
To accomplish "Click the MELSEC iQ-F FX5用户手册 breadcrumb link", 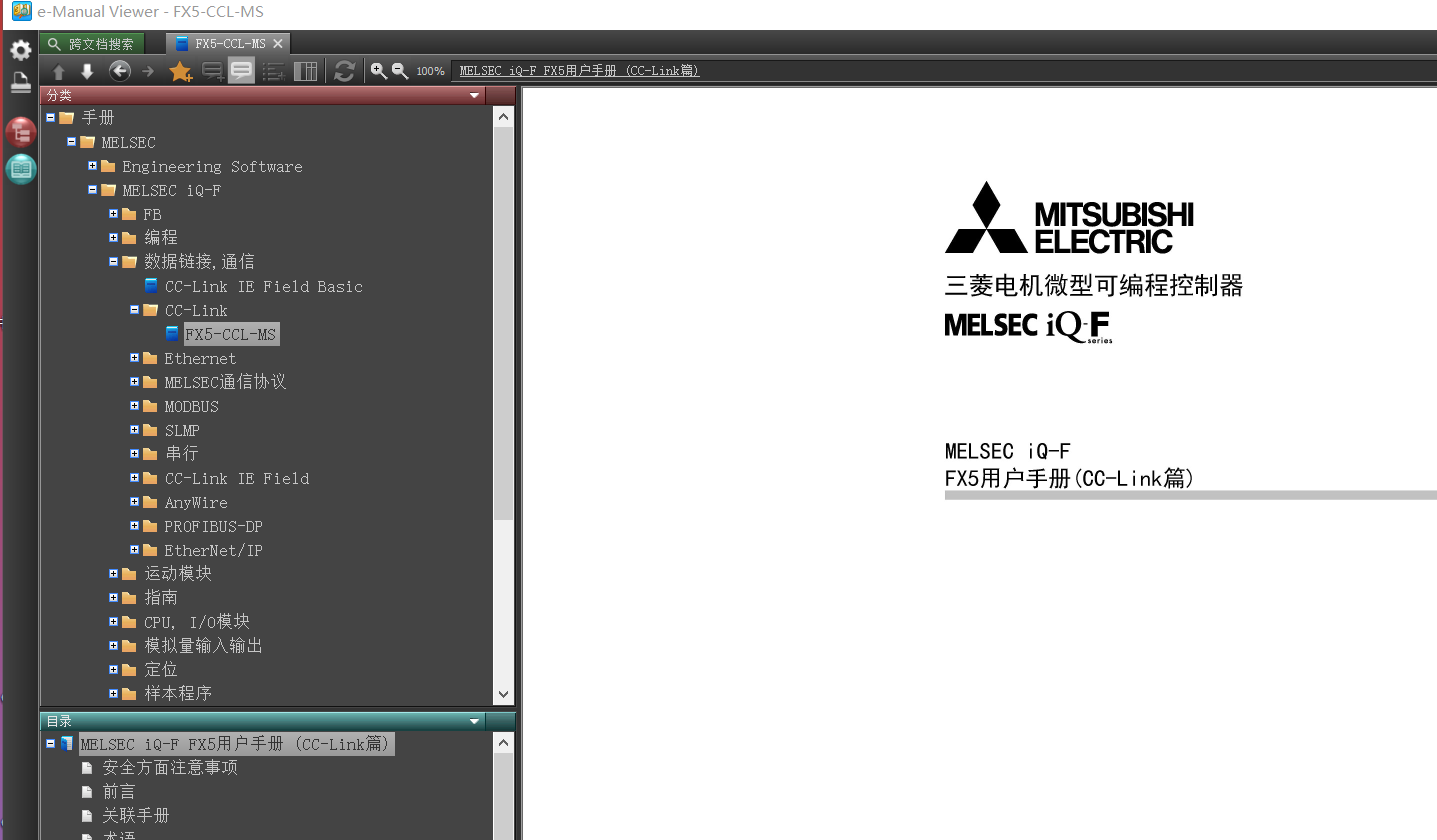I will [x=579, y=71].
